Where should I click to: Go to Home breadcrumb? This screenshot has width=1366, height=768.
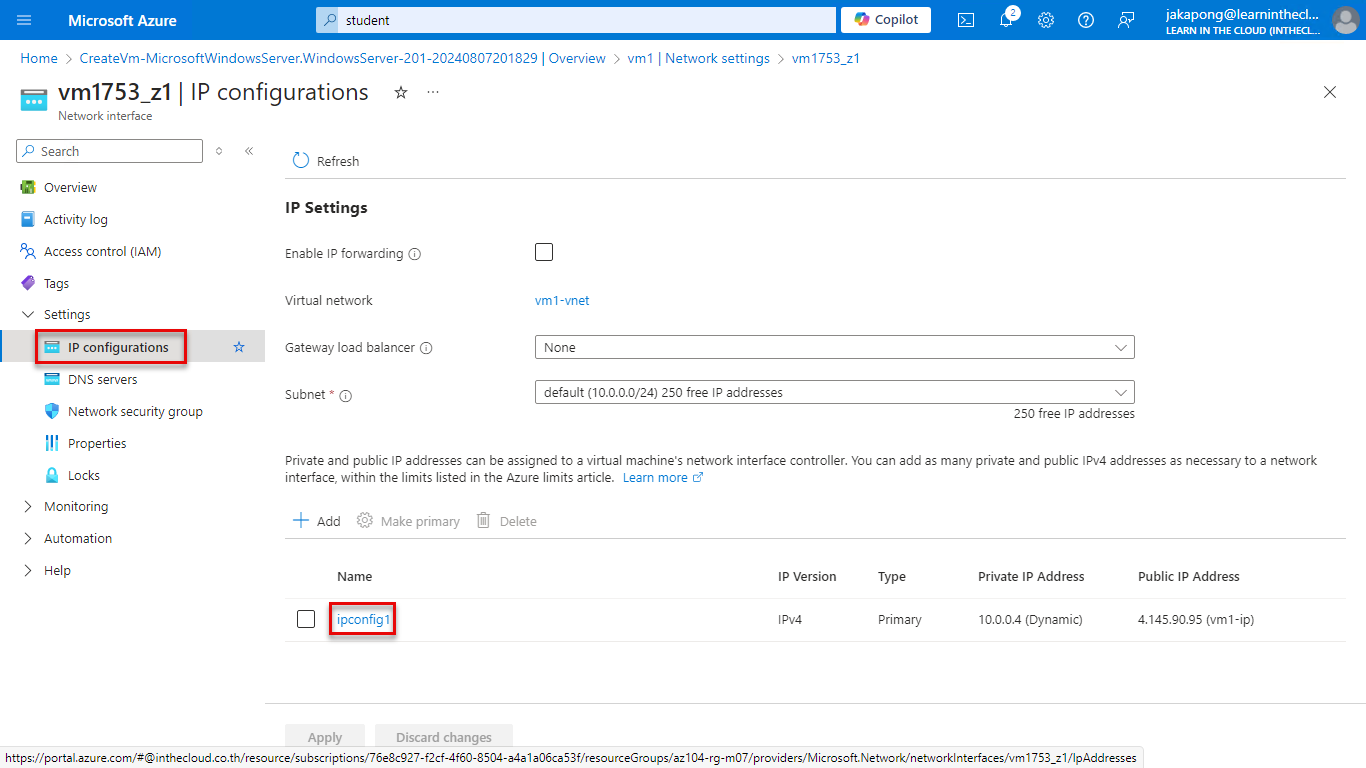click(39, 58)
